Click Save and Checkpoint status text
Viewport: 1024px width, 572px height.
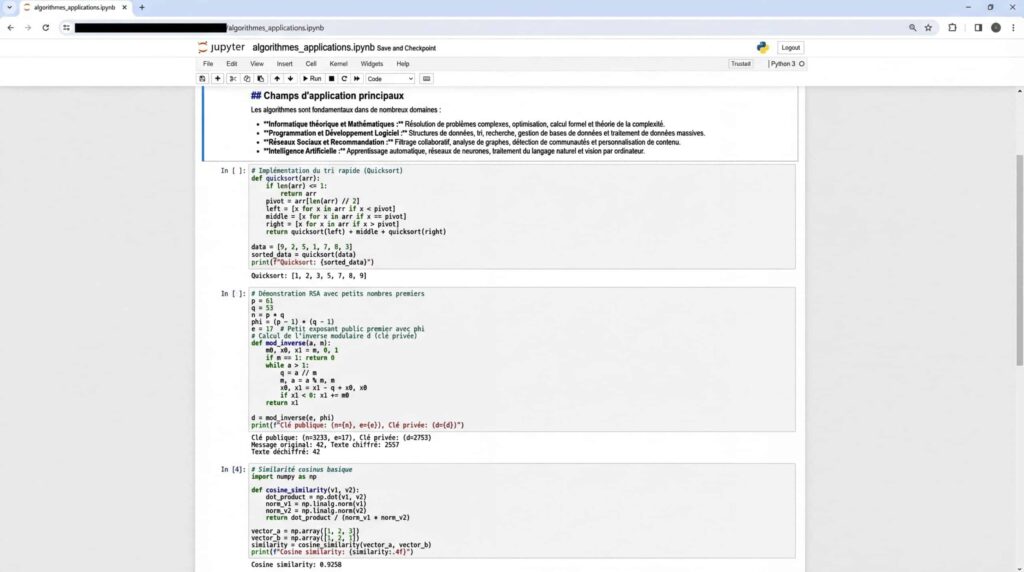406,48
